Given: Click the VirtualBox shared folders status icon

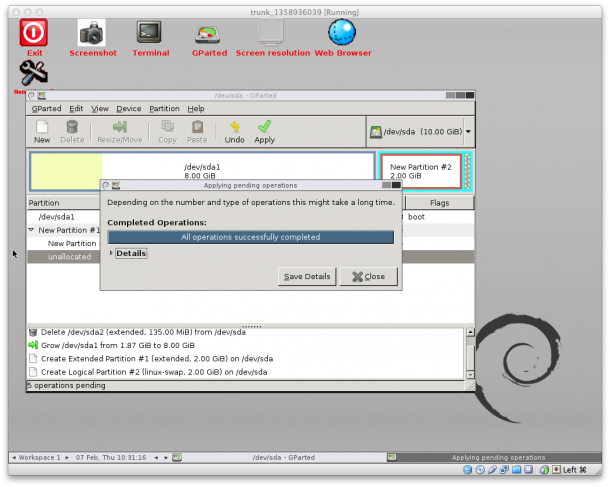Looking at the screenshot, I should click(516, 469).
